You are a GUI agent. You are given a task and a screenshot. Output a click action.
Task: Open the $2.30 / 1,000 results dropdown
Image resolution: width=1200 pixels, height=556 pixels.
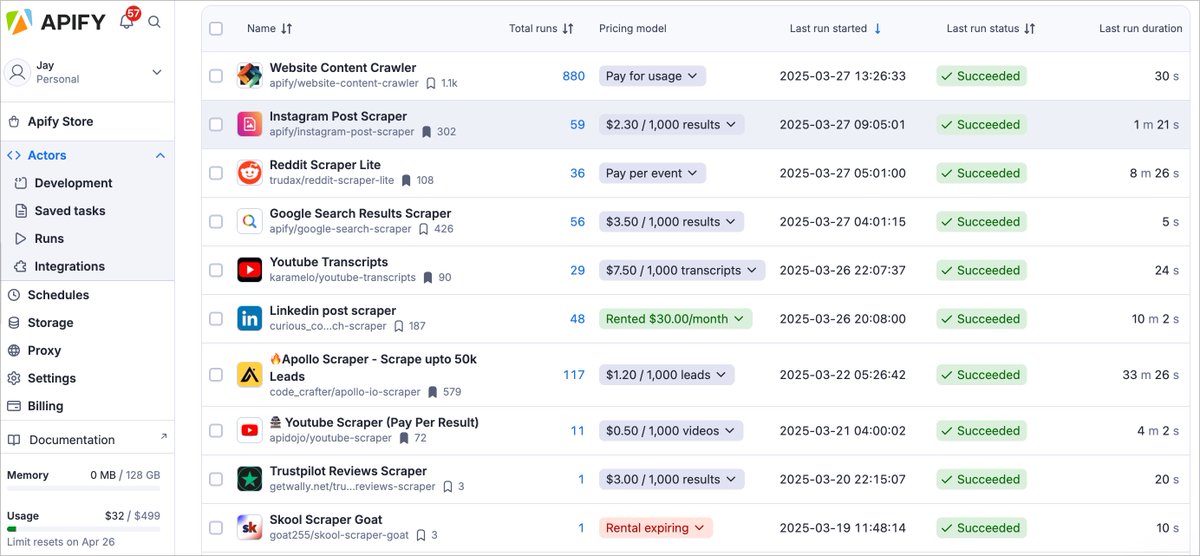671,124
